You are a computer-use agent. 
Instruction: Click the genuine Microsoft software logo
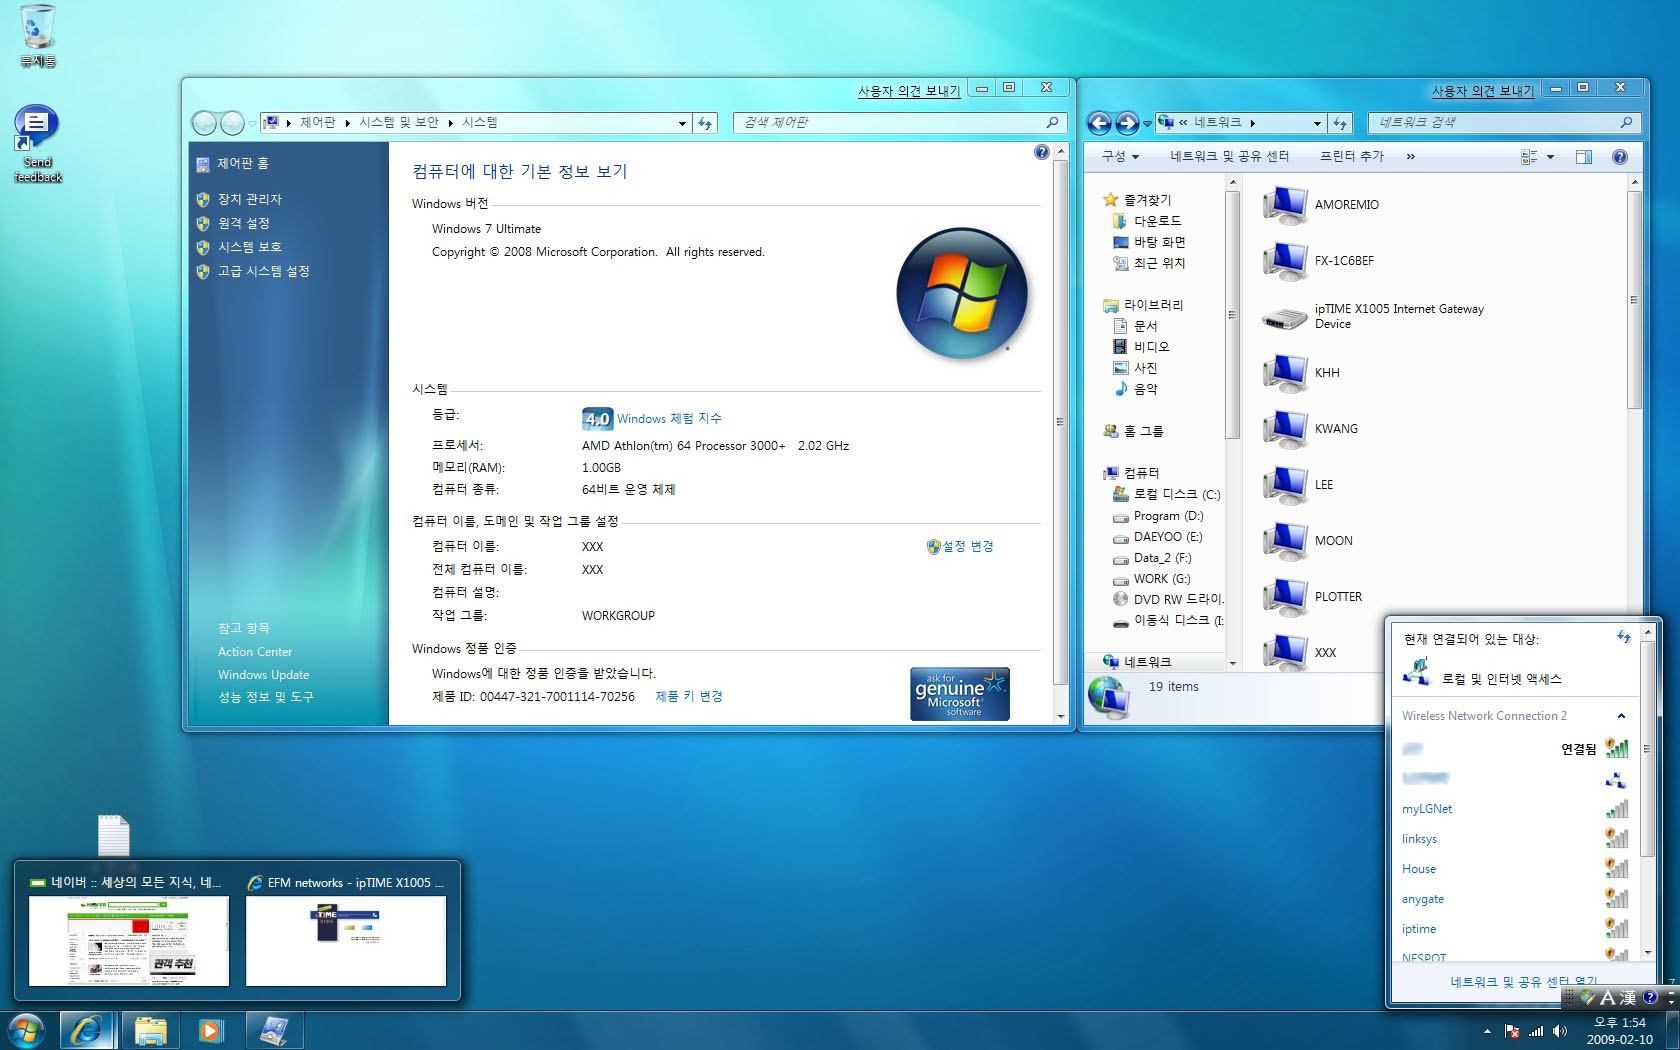[x=960, y=693]
